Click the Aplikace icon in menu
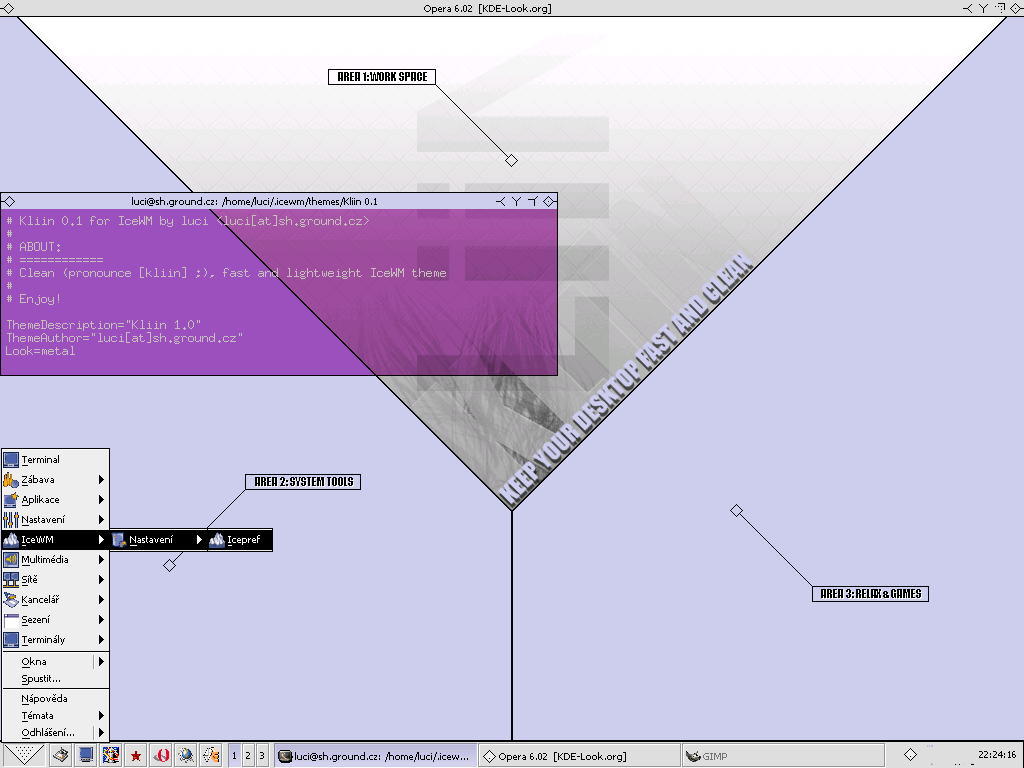 tap(11, 500)
